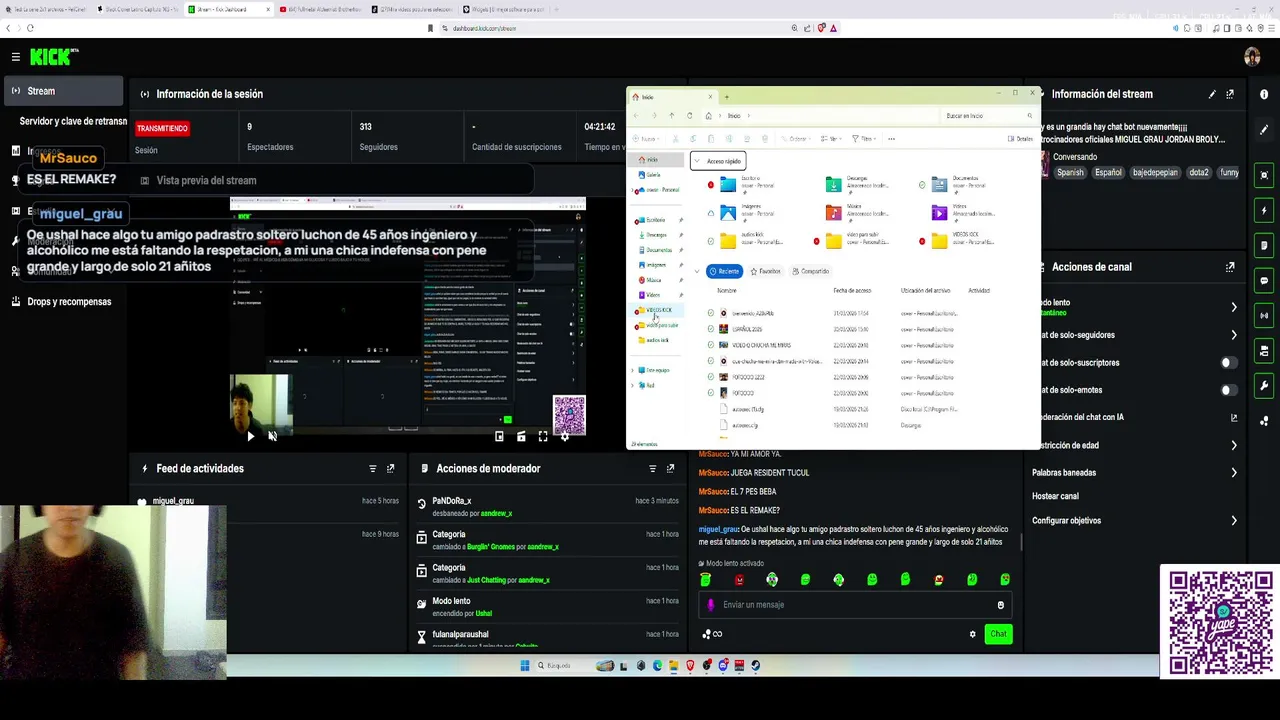Open chat settings gear icon
The width and height of the screenshot is (1280, 720).
(x=972, y=634)
